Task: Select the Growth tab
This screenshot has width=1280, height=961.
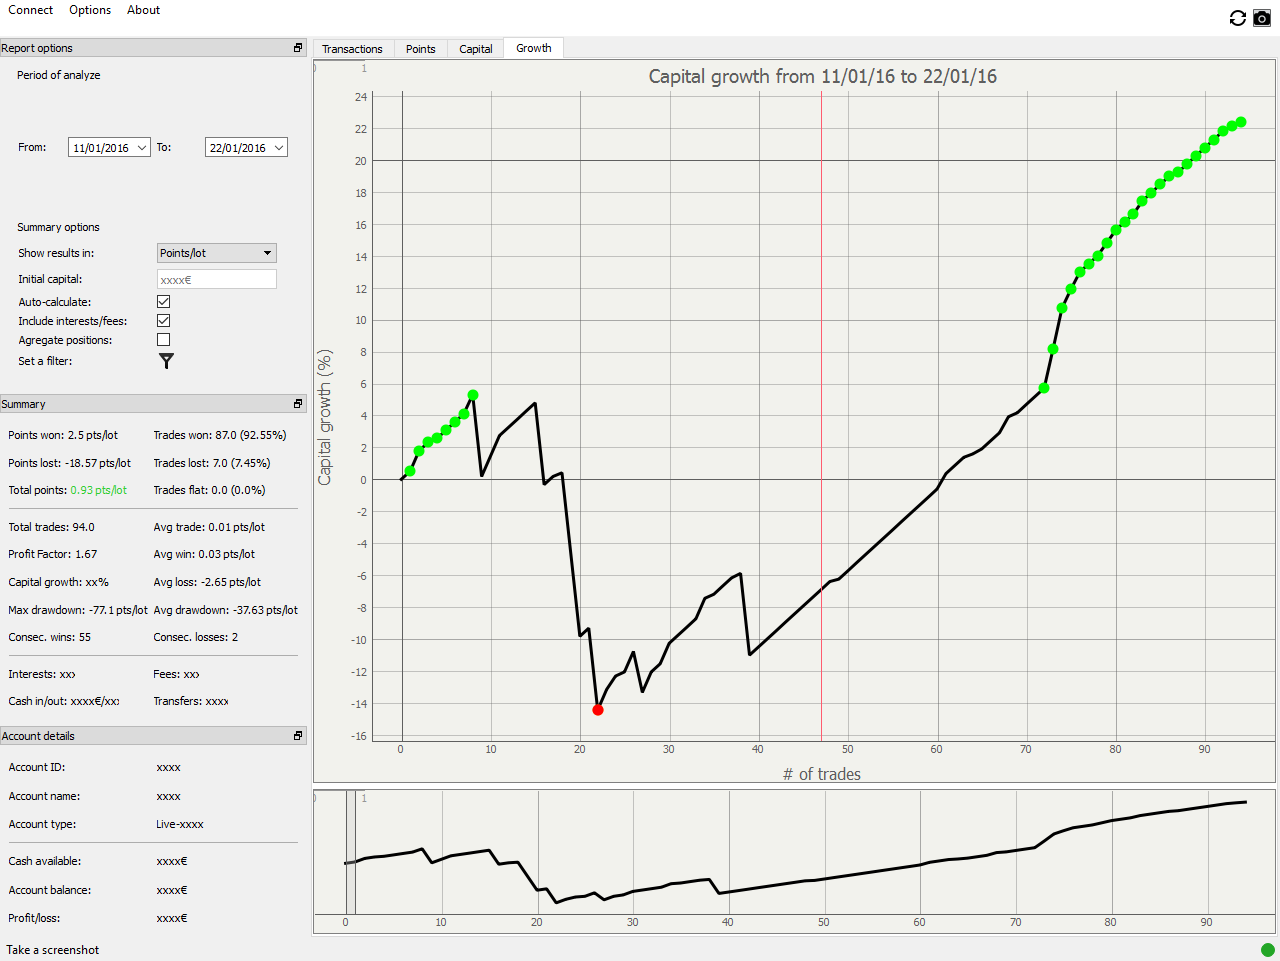Action: point(534,48)
